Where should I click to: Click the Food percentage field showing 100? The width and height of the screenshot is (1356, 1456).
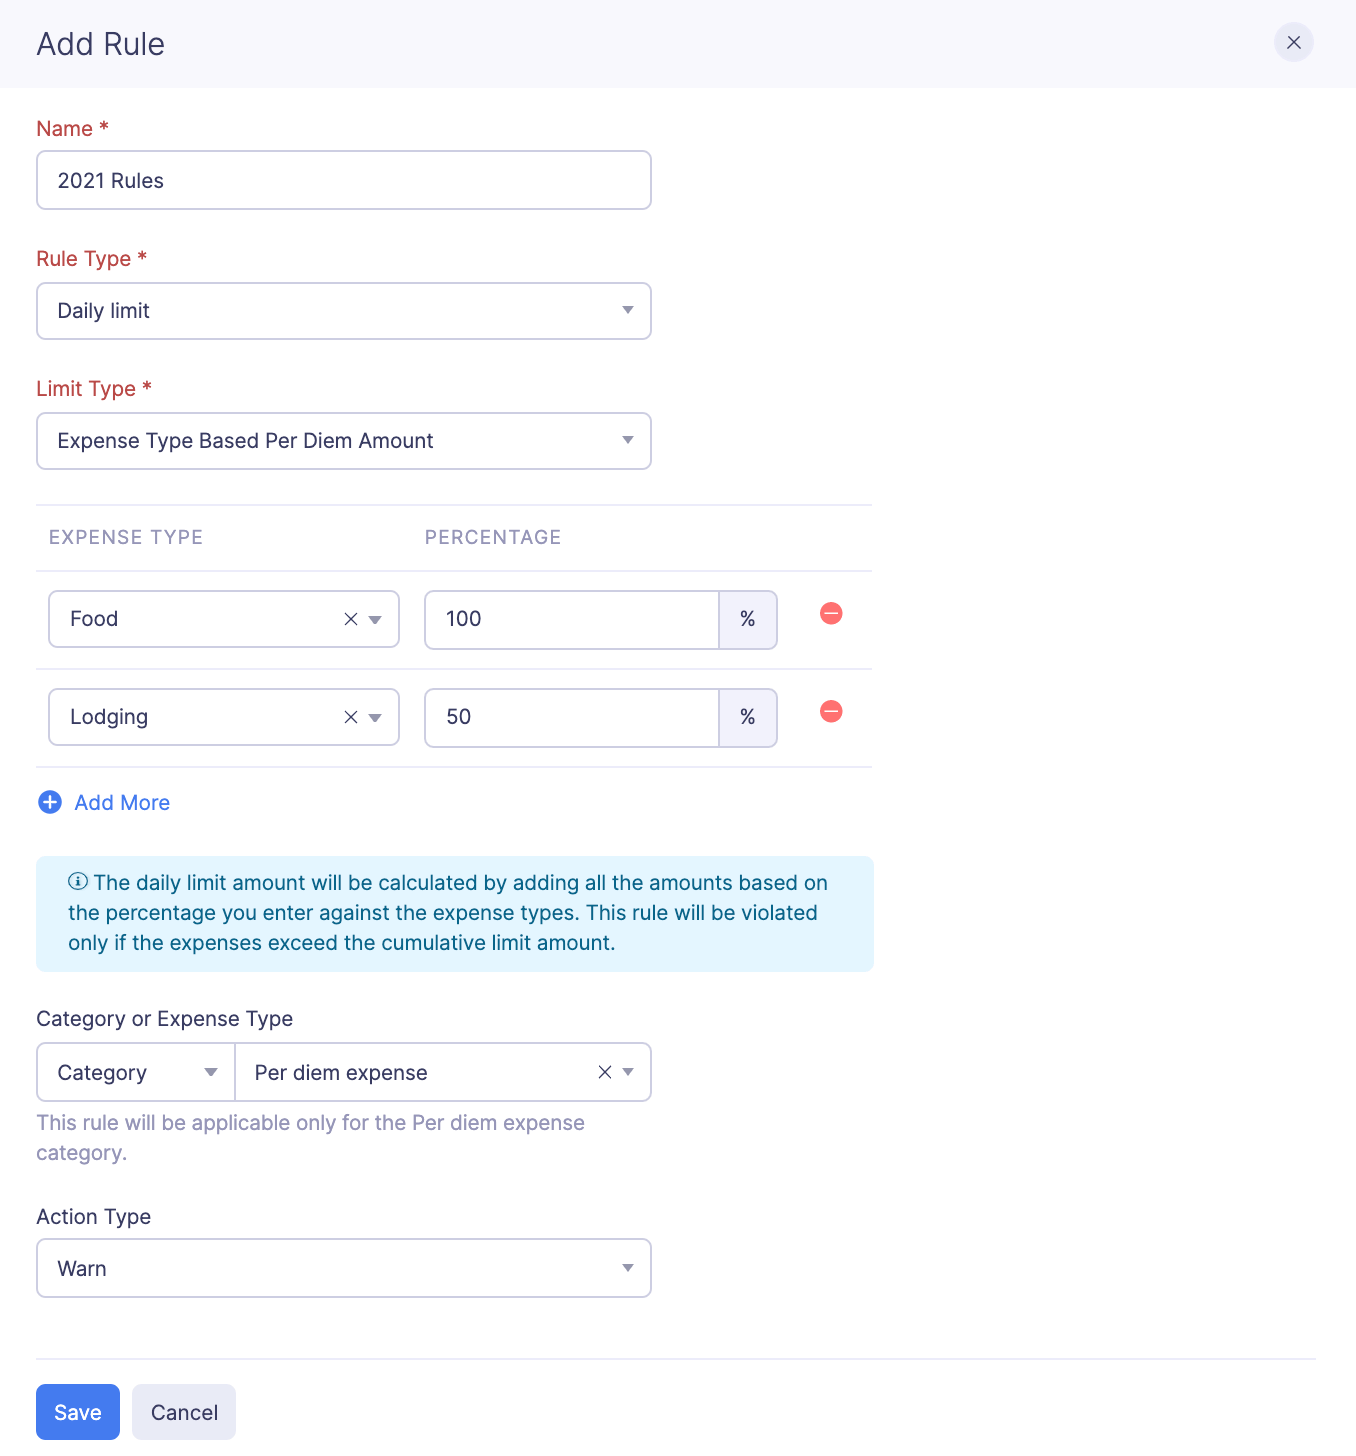tap(571, 619)
